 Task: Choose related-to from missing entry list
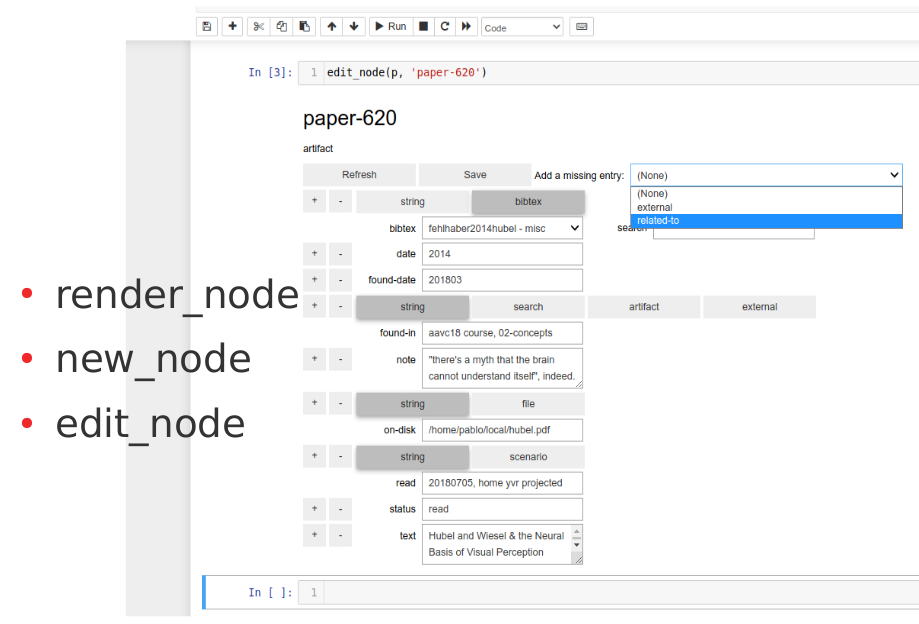tap(766, 221)
